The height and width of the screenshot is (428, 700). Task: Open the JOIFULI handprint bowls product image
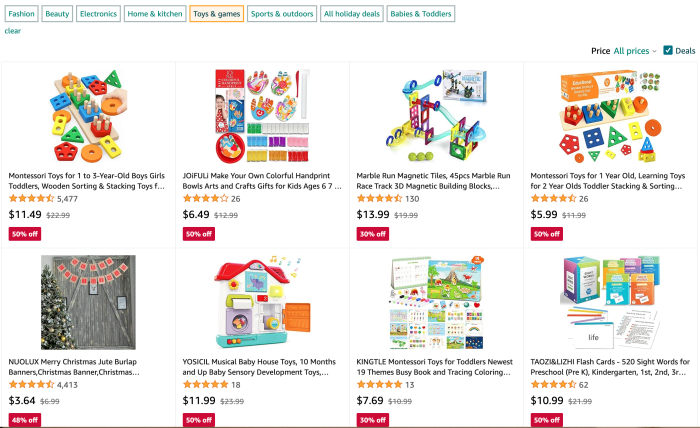[262, 114]
